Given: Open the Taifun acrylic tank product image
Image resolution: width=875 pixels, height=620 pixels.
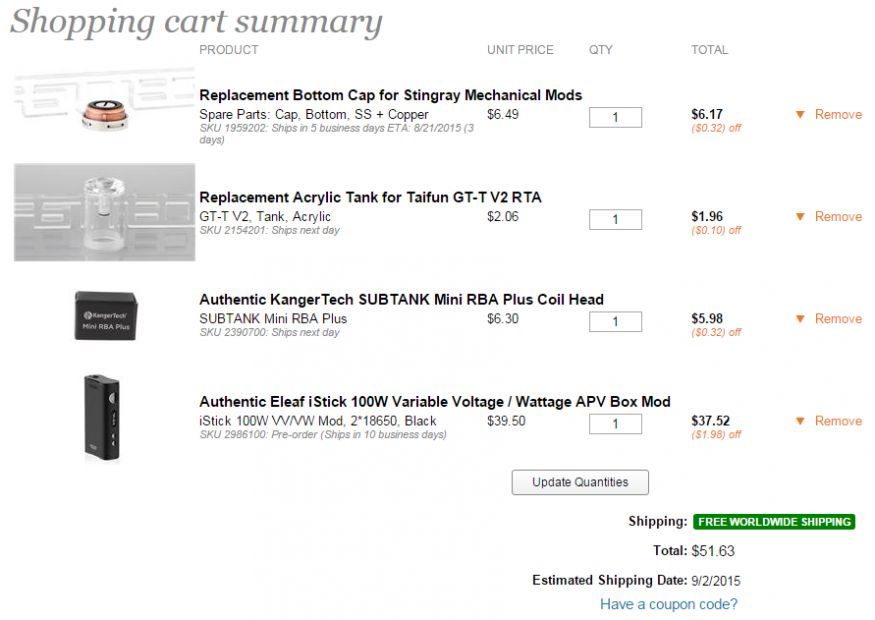Looking at the screenshot, I should coord(104,212).
